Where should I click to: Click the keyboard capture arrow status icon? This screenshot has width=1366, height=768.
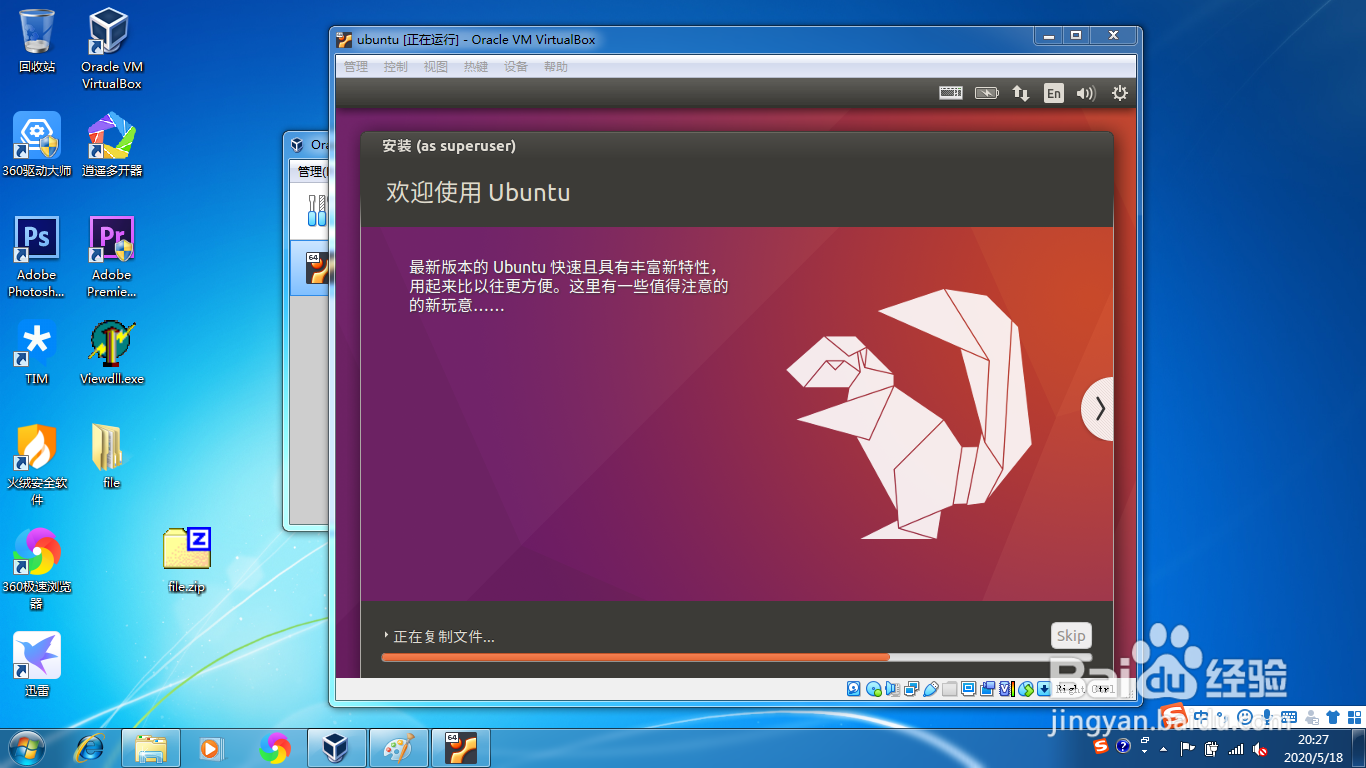(x=1044, y=688)
